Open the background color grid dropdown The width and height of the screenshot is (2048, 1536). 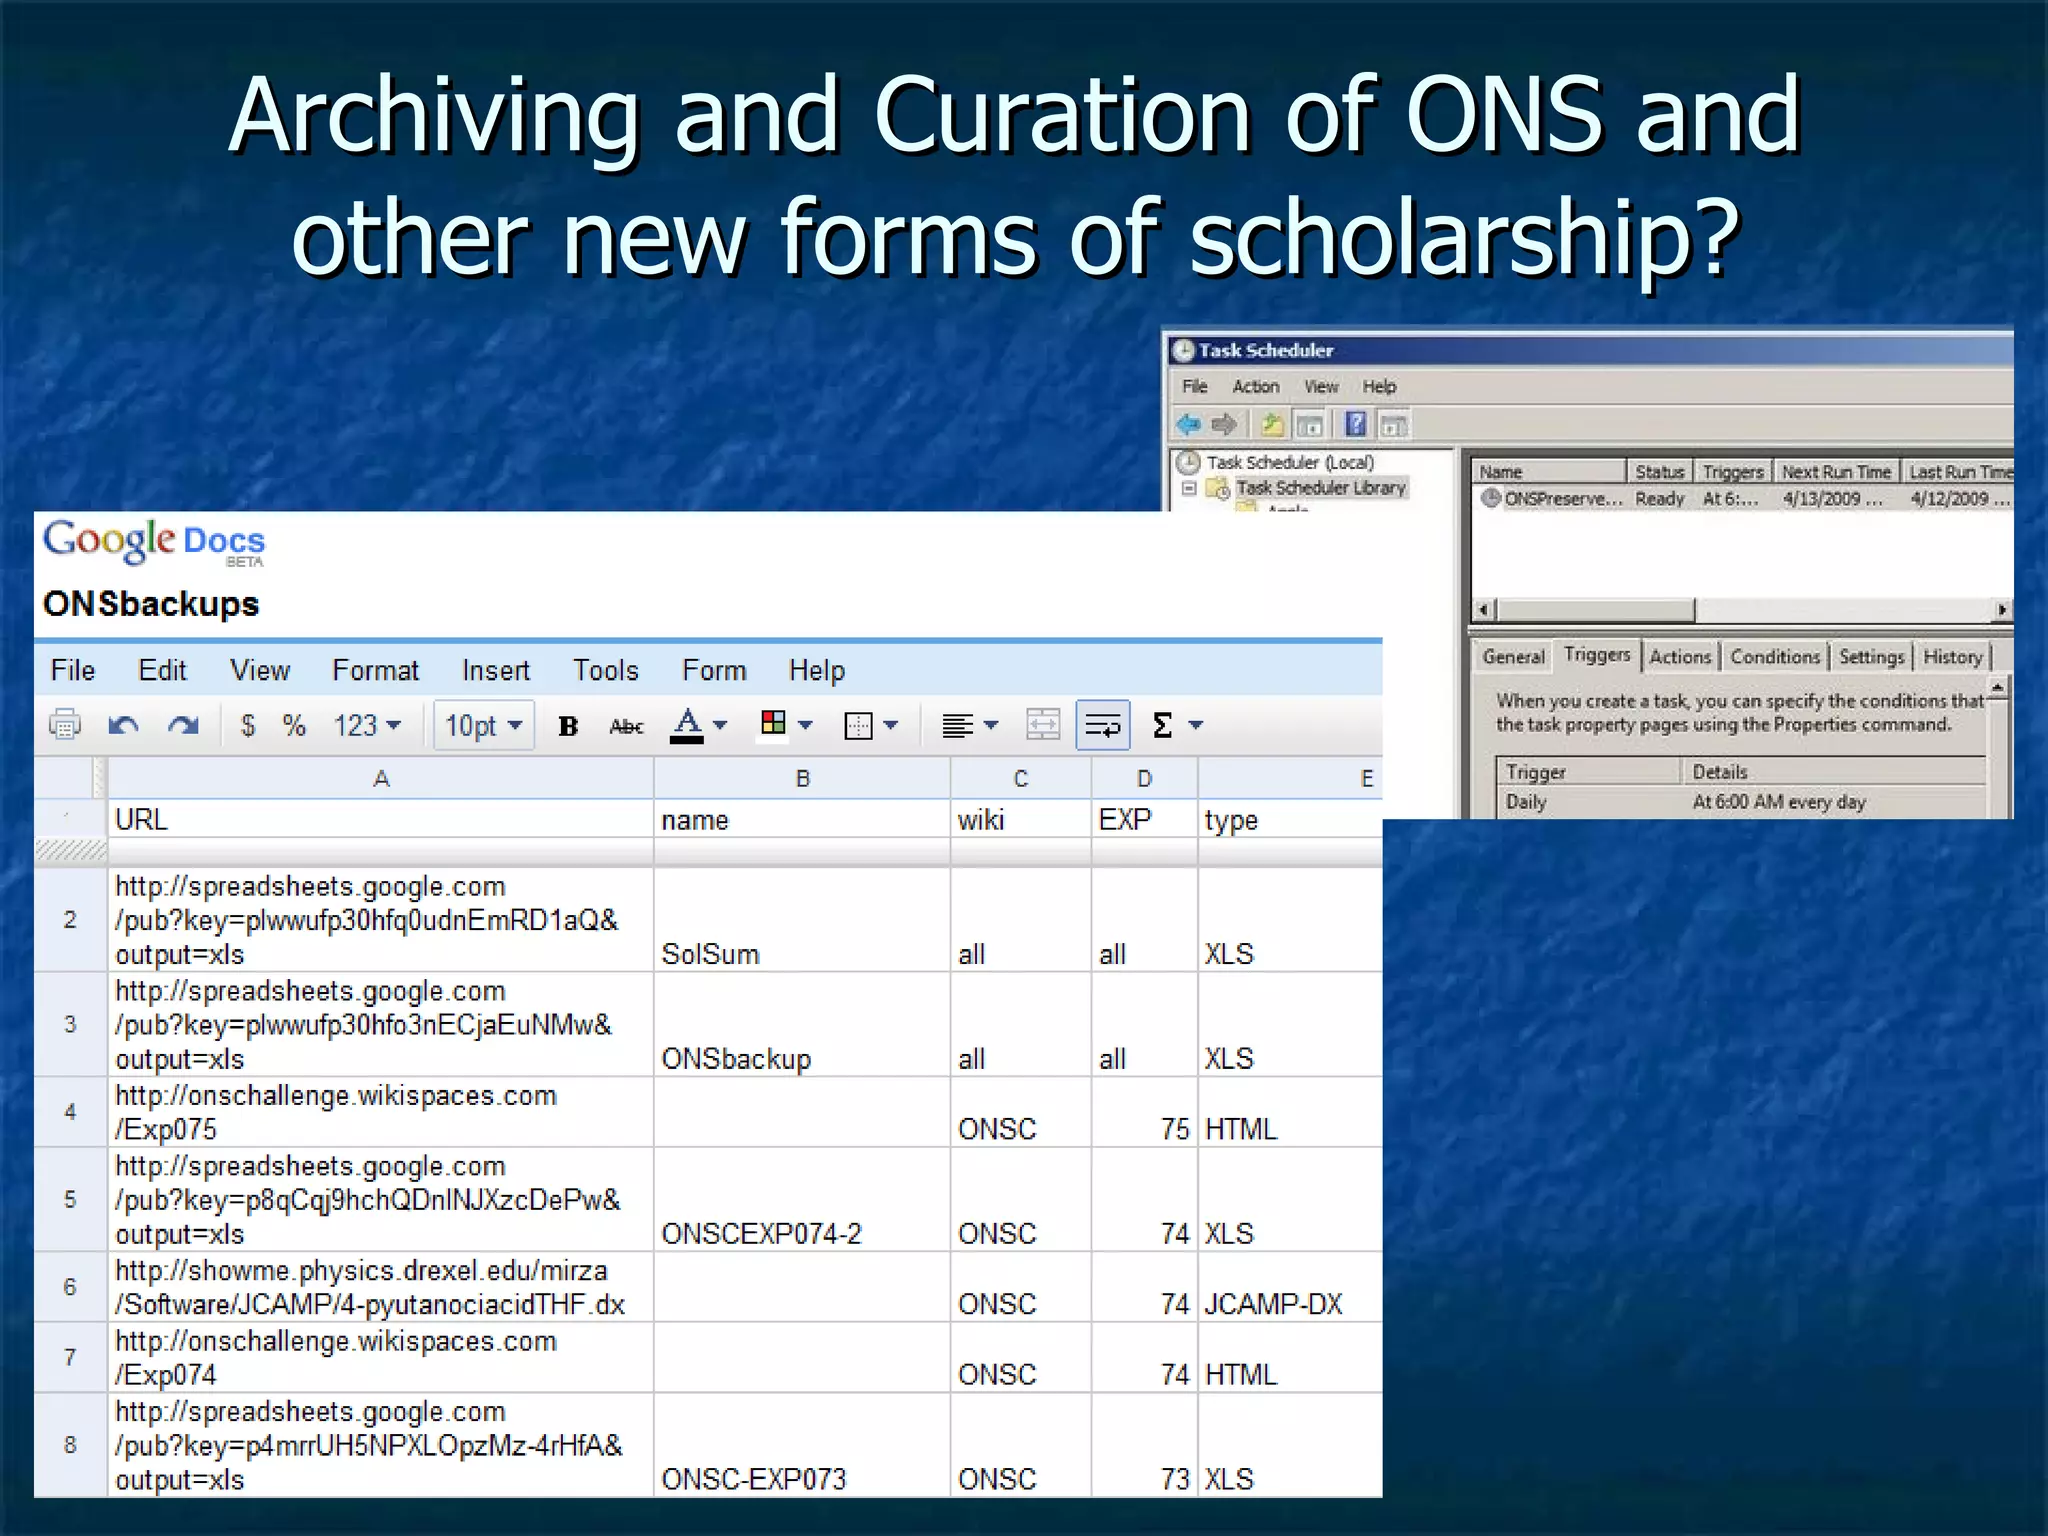(x=786, y=724)
